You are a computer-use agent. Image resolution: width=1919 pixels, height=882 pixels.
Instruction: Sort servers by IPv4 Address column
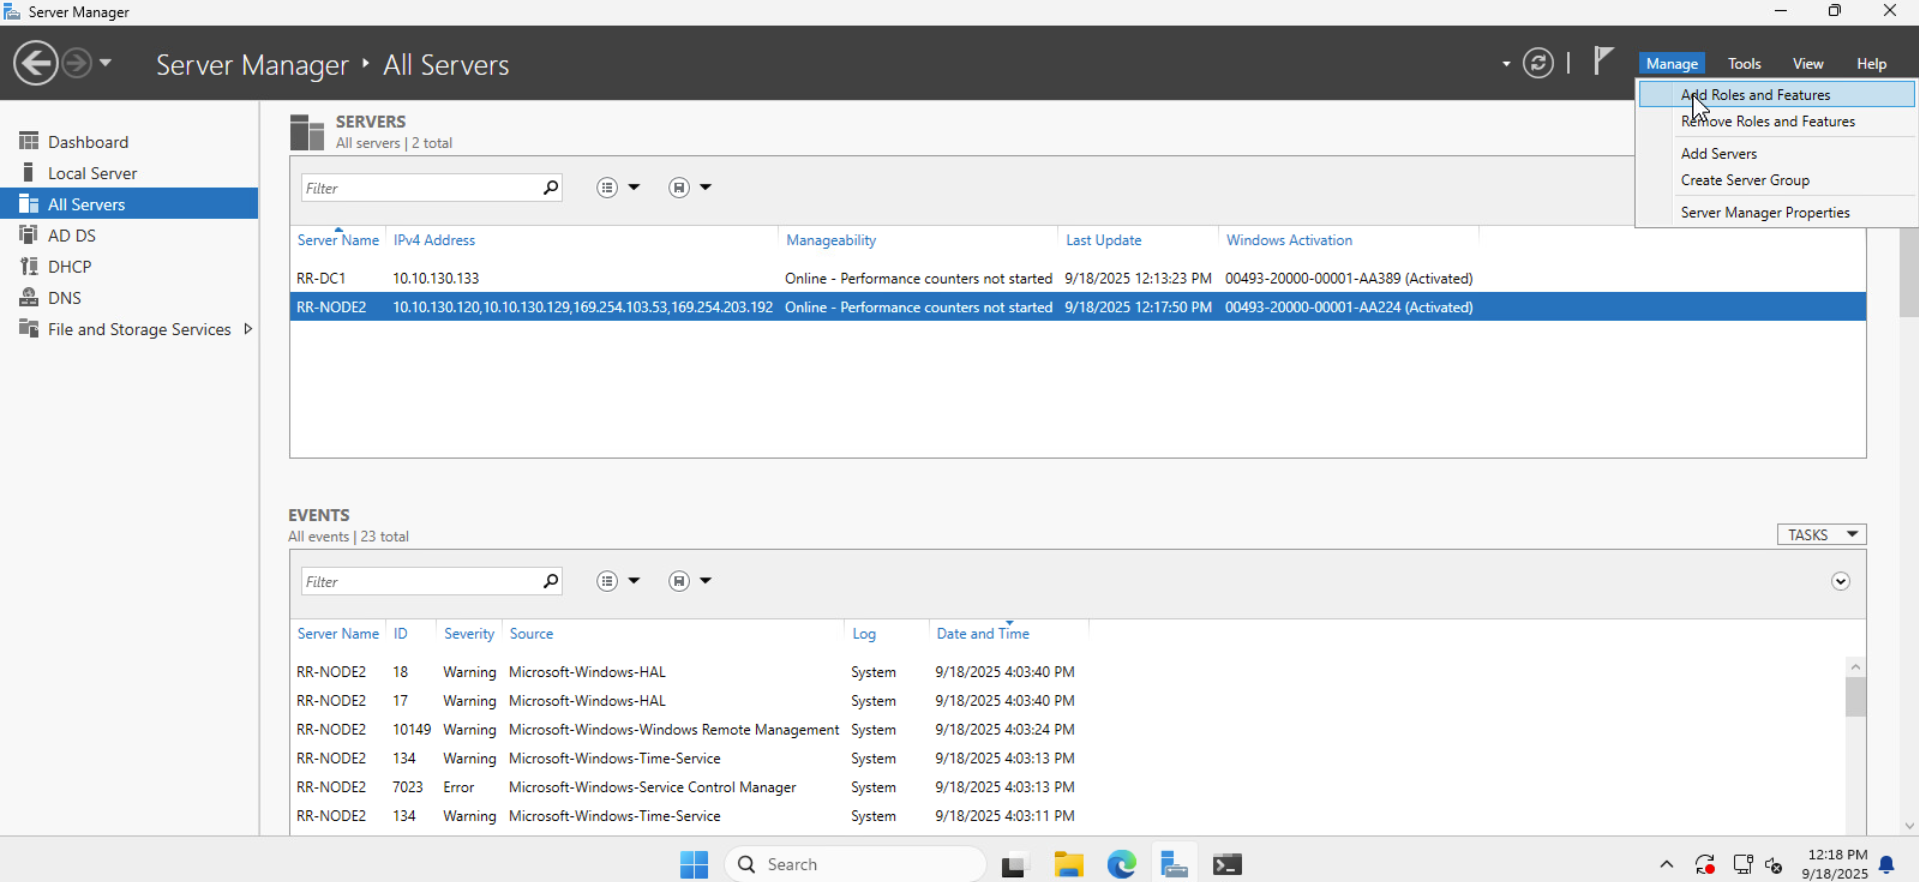click(x=434, y=240)
